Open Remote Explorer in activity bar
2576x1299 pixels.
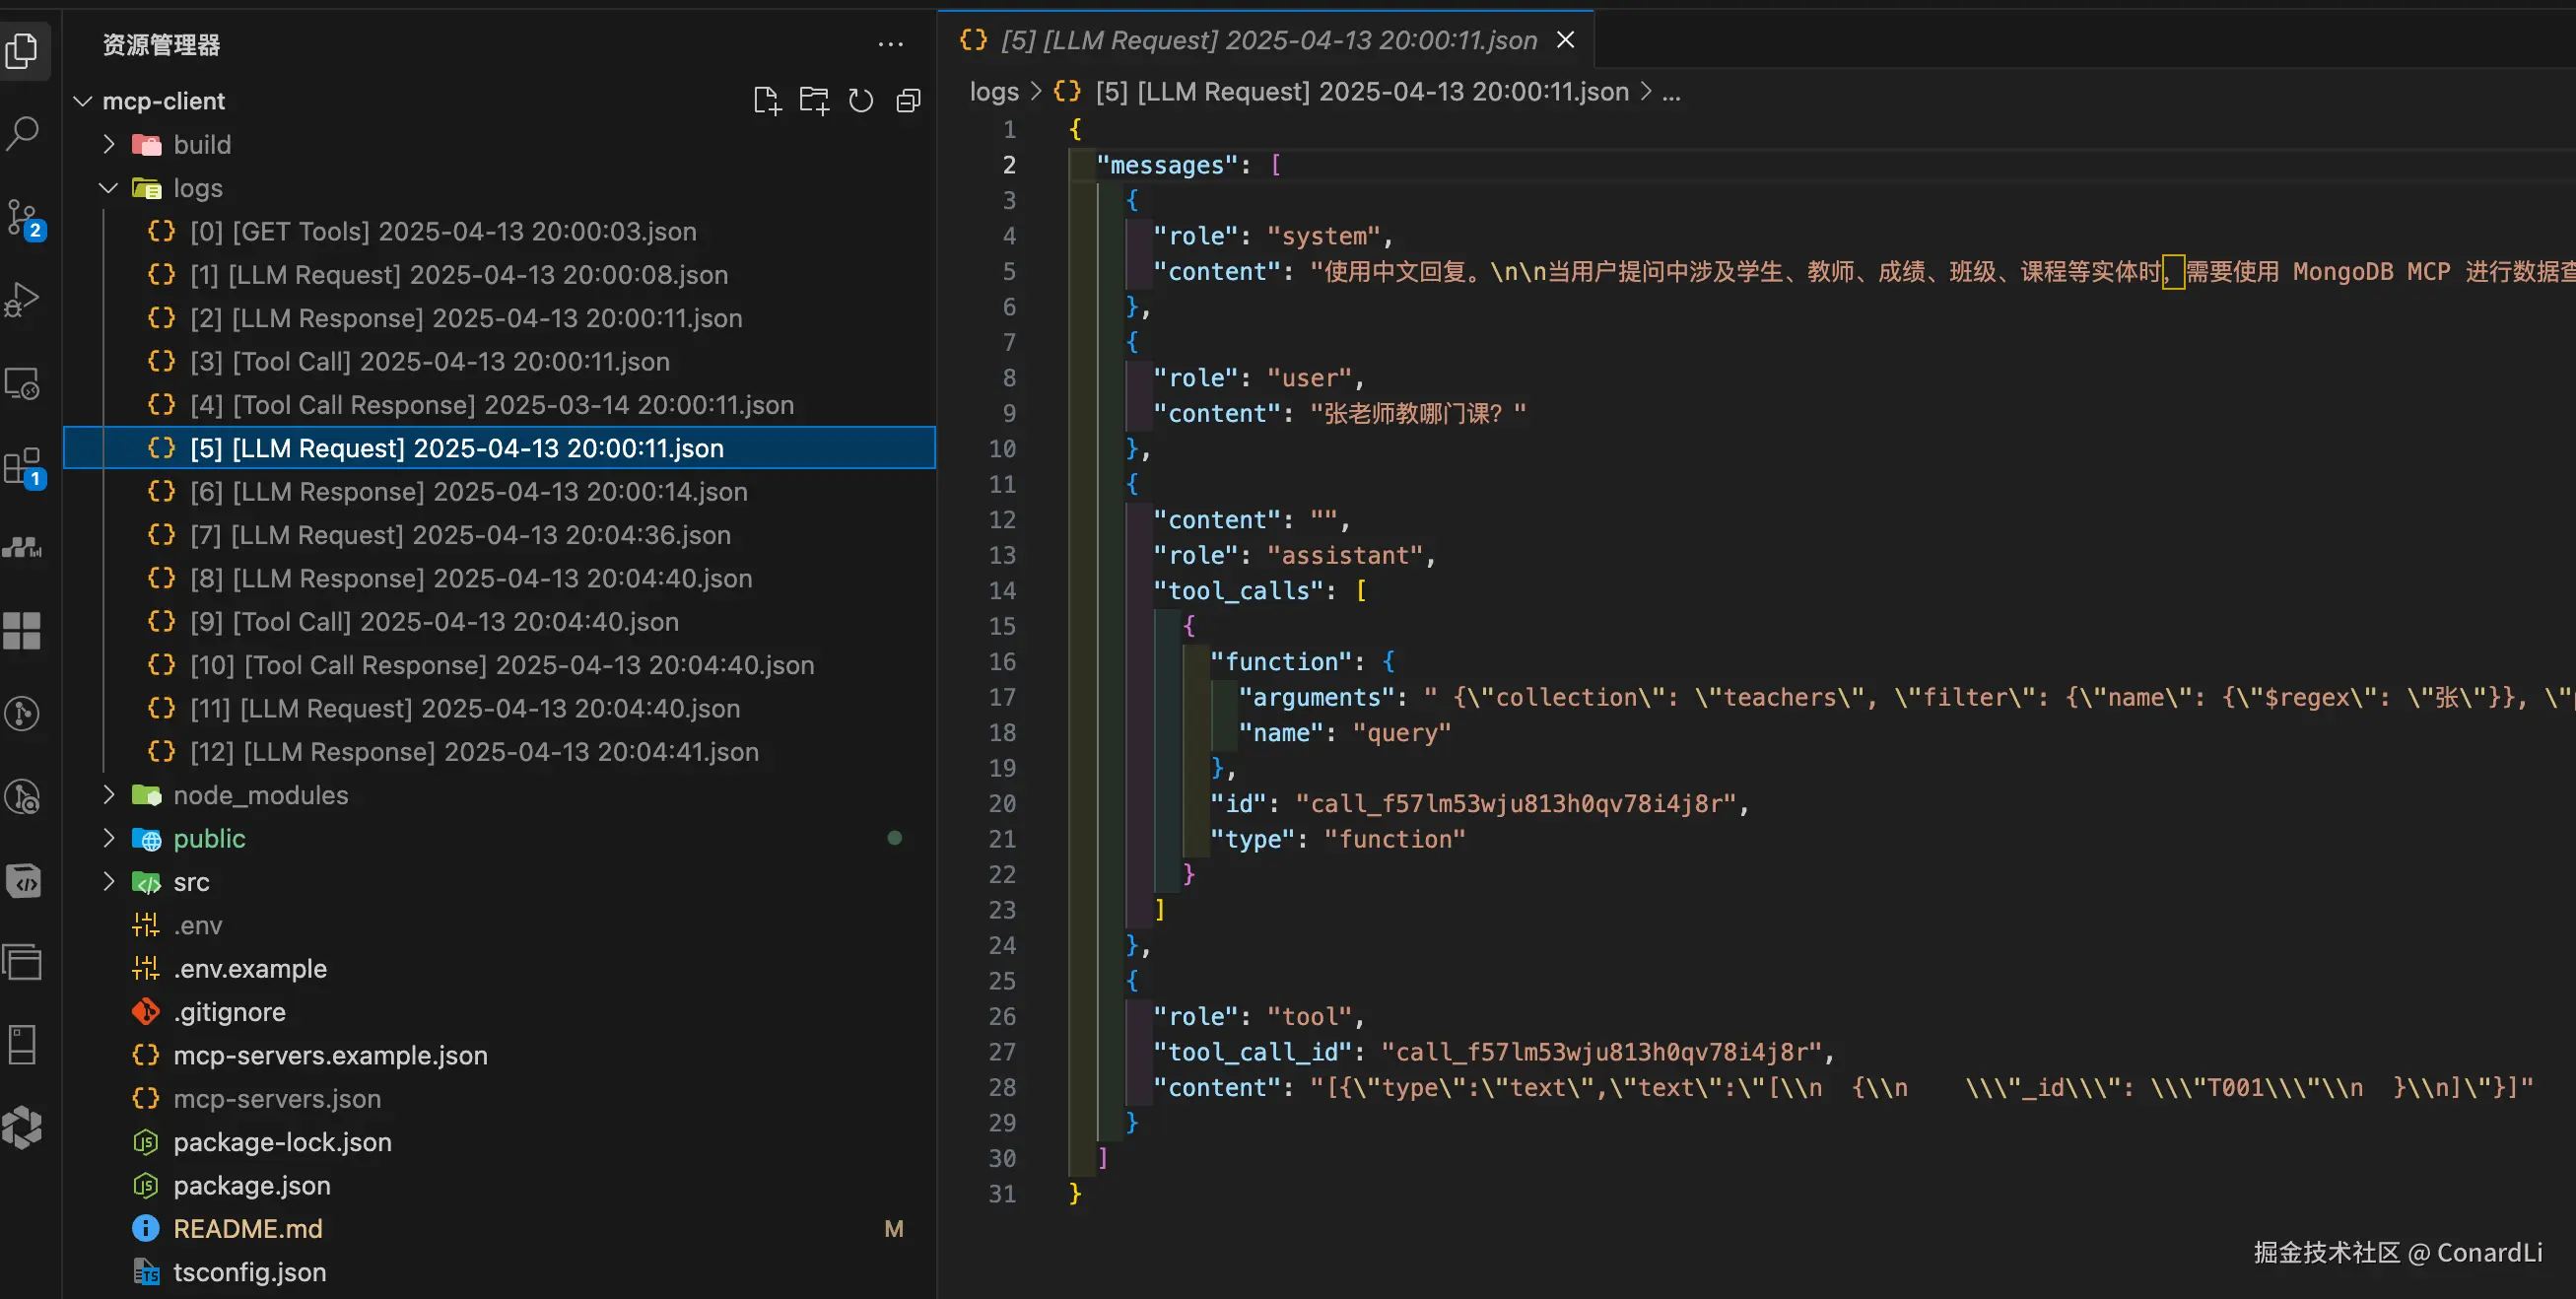[x=23, y=383]
